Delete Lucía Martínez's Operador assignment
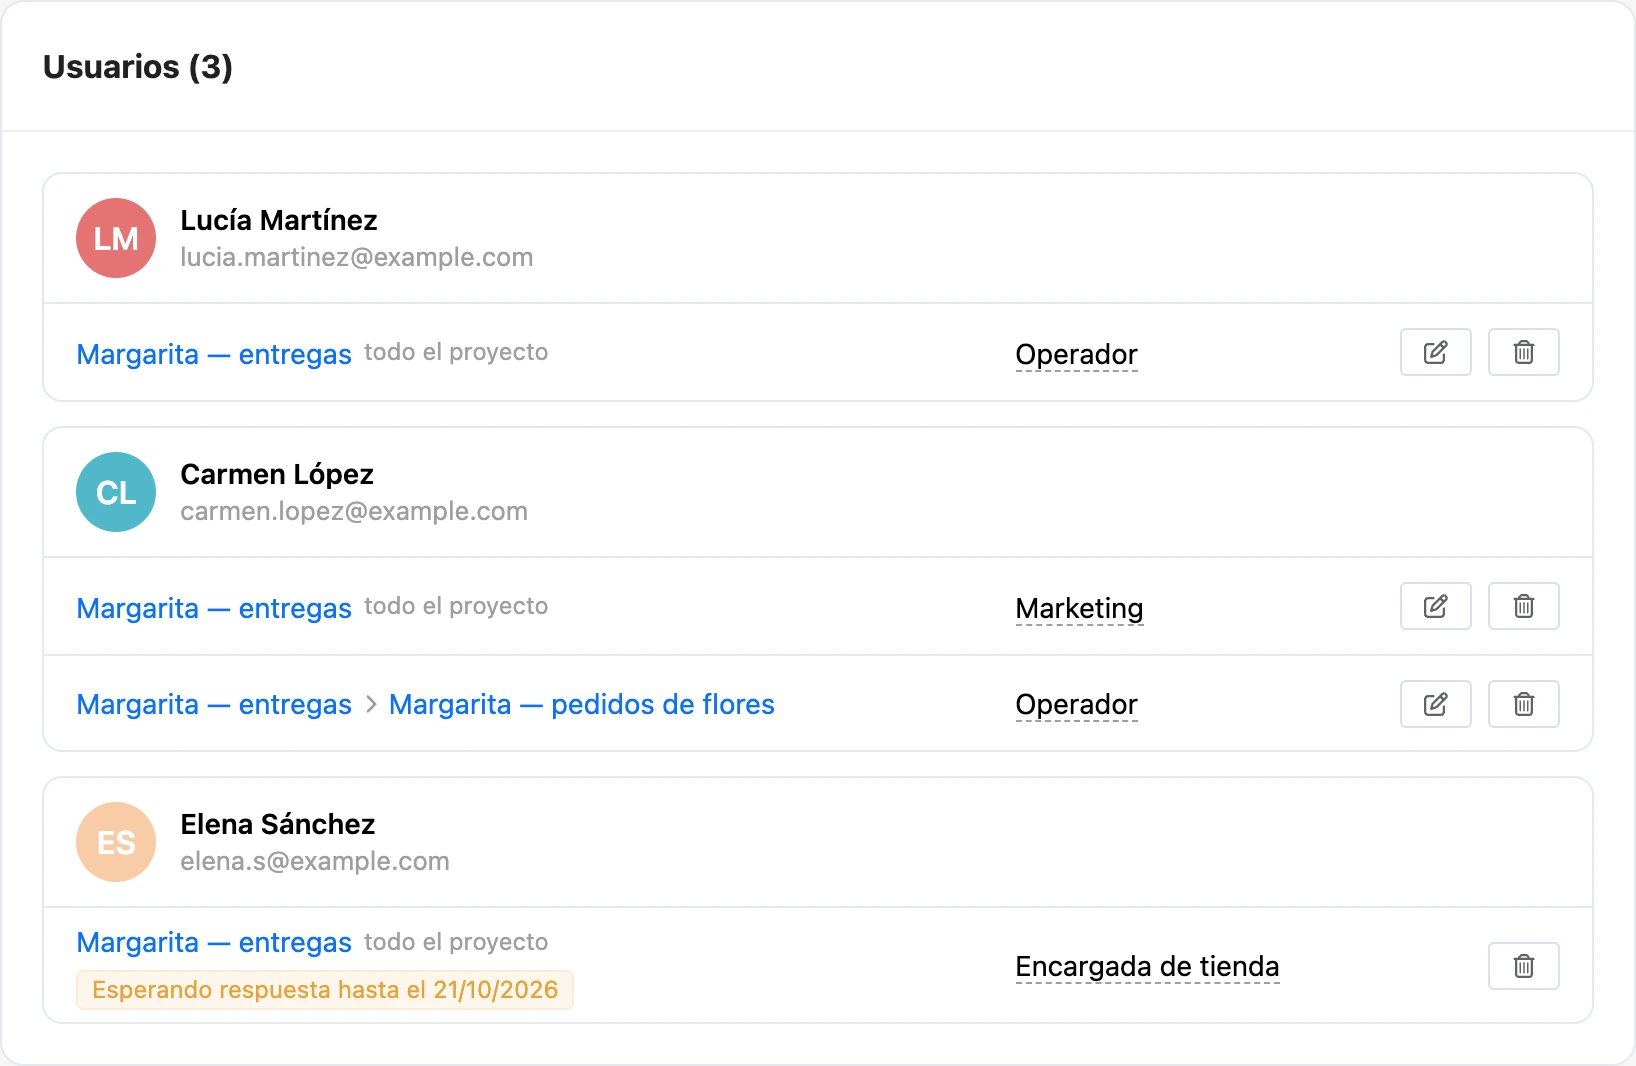 point(1523,352)
